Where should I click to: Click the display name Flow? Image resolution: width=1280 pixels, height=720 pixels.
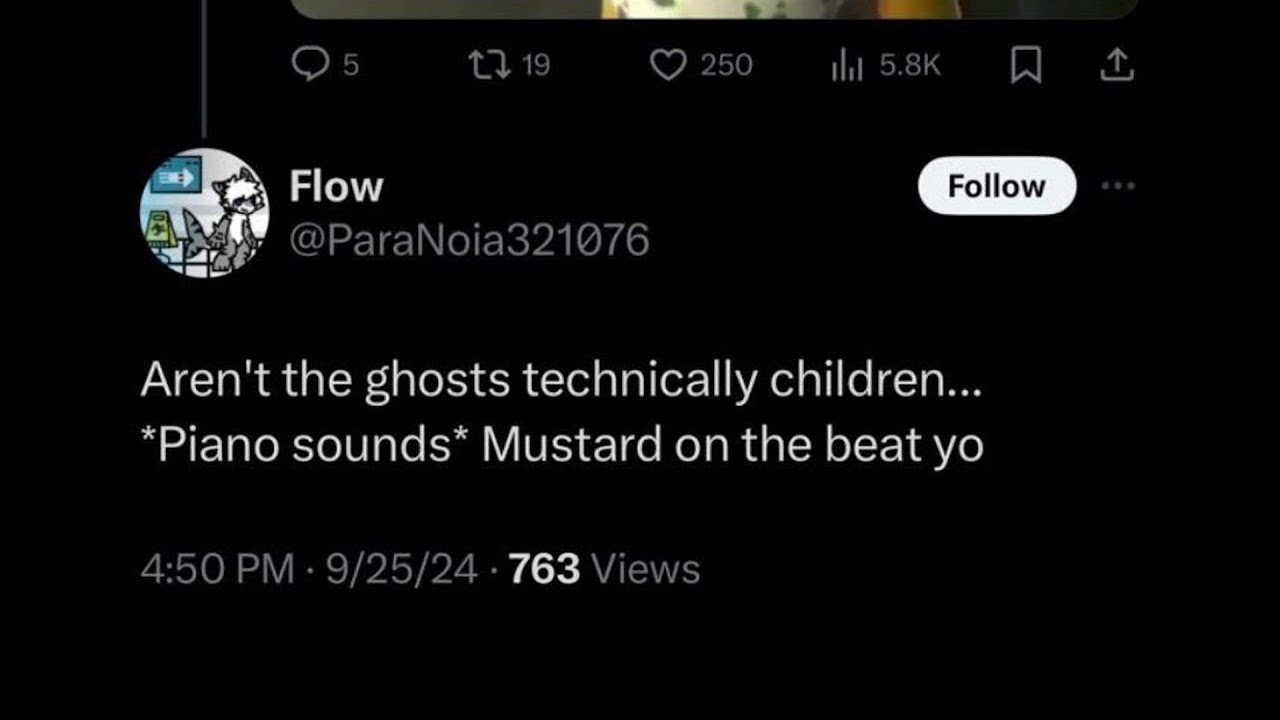[x=336, y=186]
